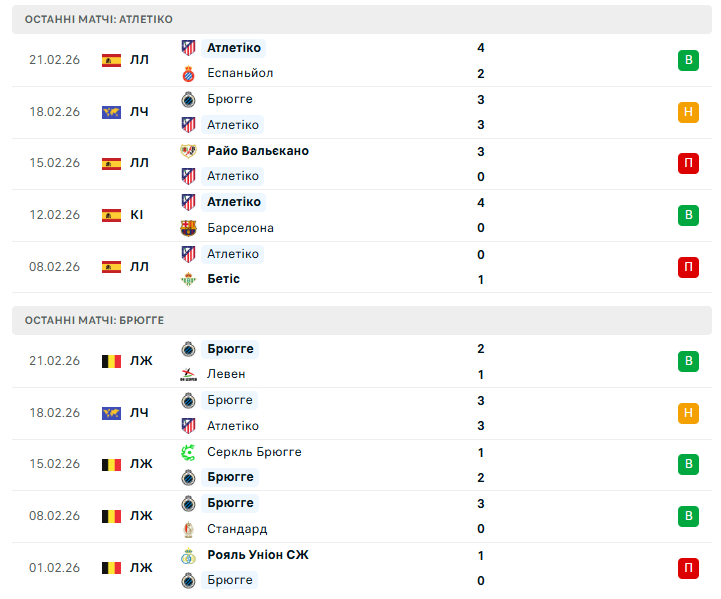721x599 pixels.
Task: Click the Серкль Брюгге team name
Action: (254, 452)
